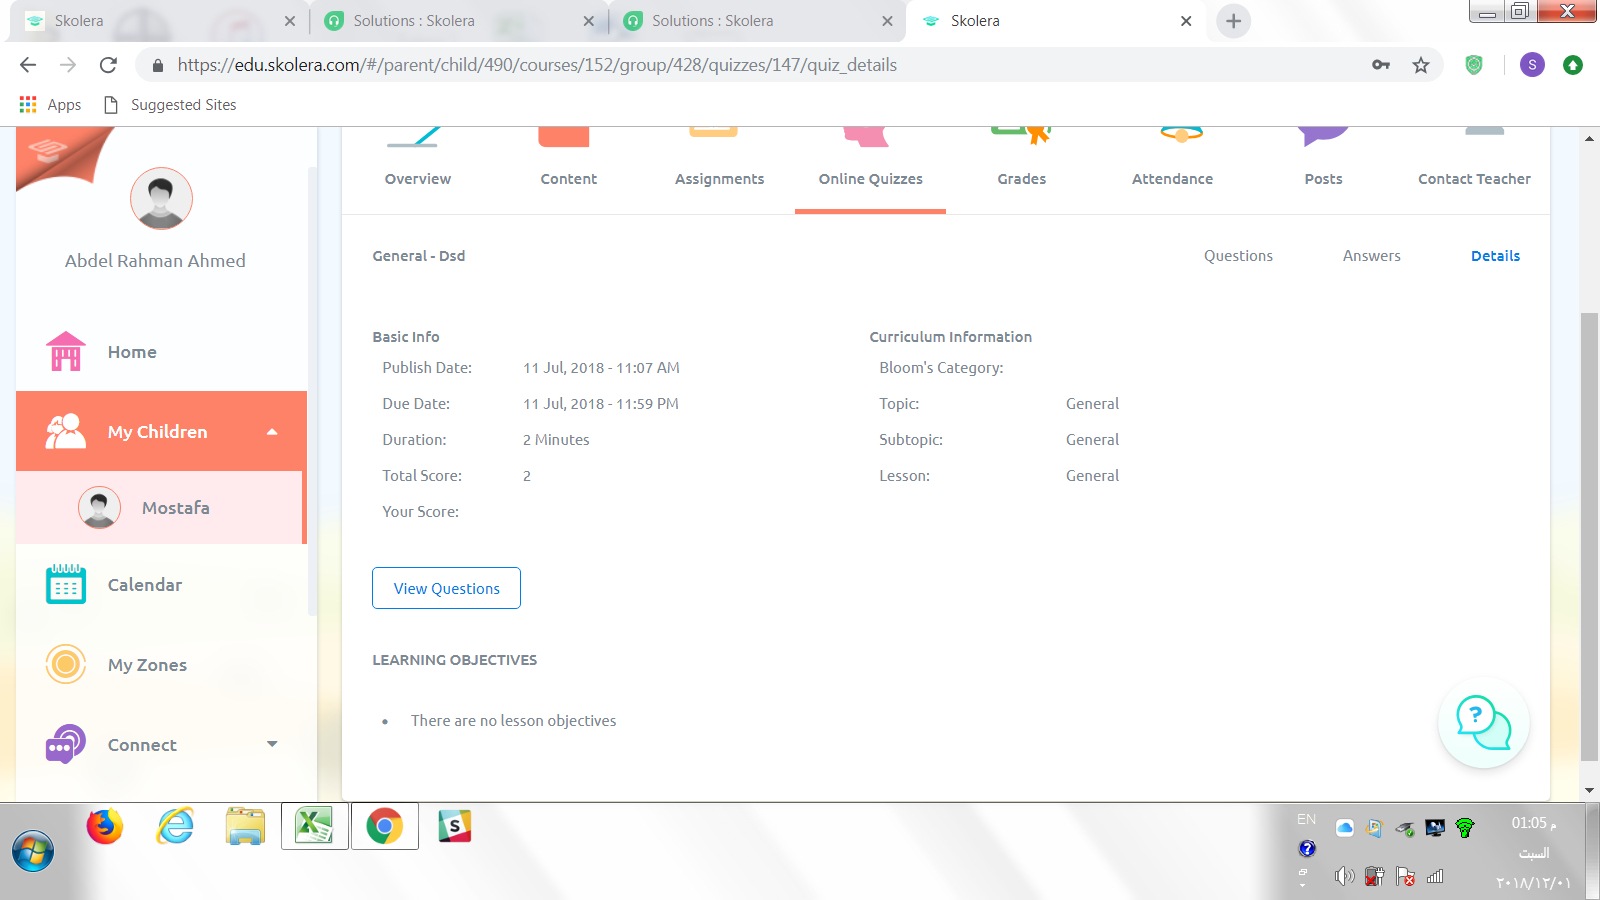Open the Calendar icon in sidebar
The image size is (1600, 900).
[x=66, y=584]
